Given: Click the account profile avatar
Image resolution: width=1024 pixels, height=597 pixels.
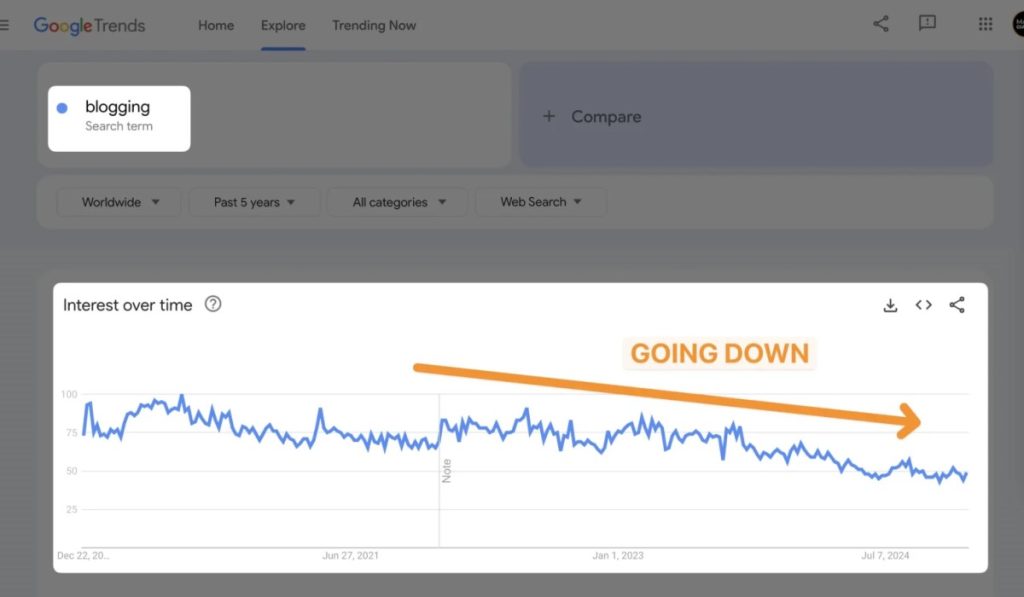Looking at the screenshot, I should [x=1017, y=24].
